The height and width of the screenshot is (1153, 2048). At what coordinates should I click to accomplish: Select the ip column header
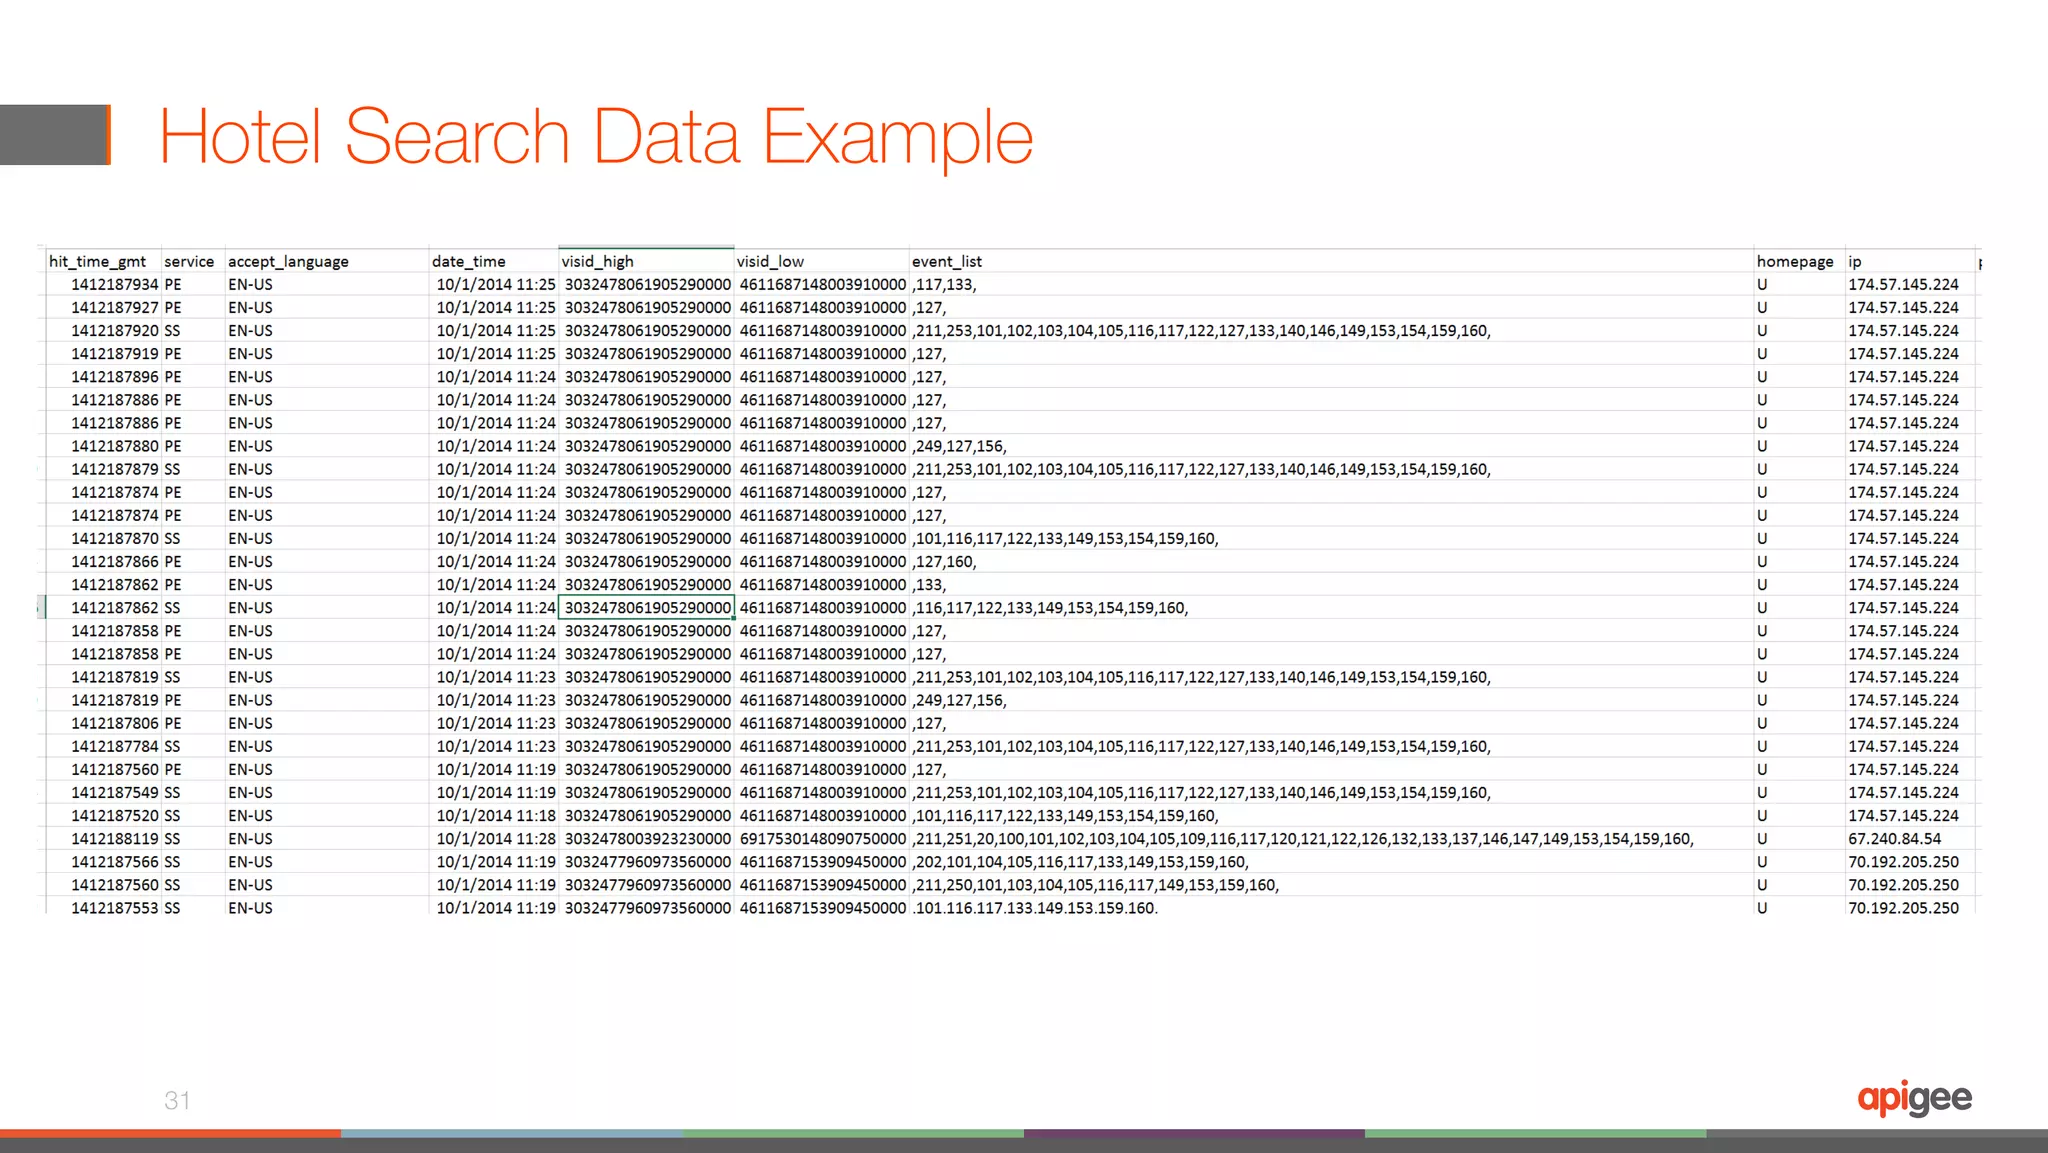coord(1910,261)
